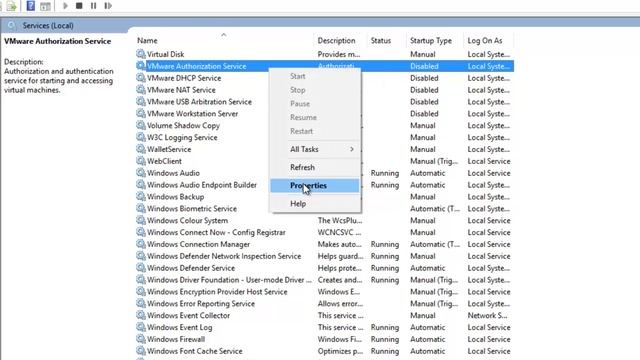Screen dimensions: 640x360
Task: Click the gear icon beside Windows Colour System
Action: pyautogui.click(x=141, y=220)
